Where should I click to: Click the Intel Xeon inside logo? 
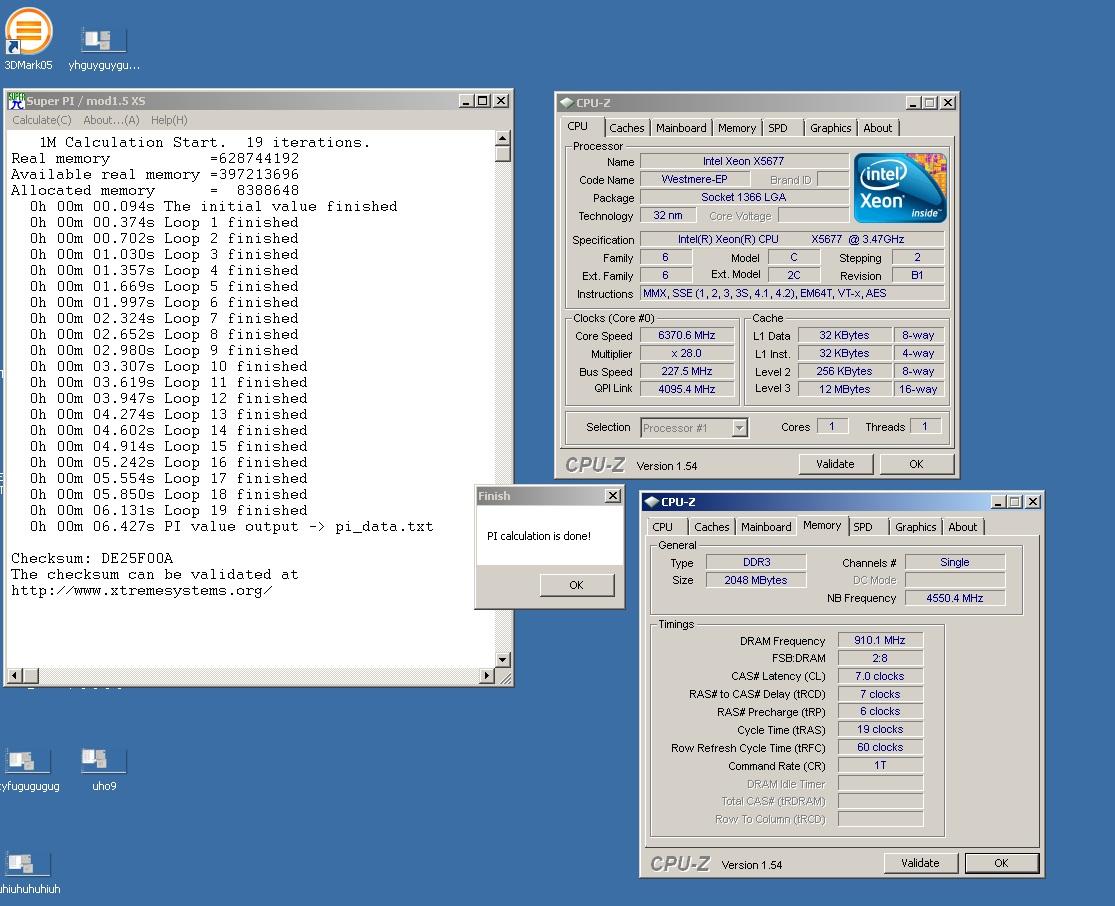pyautogui.click(x=900, y=188)
